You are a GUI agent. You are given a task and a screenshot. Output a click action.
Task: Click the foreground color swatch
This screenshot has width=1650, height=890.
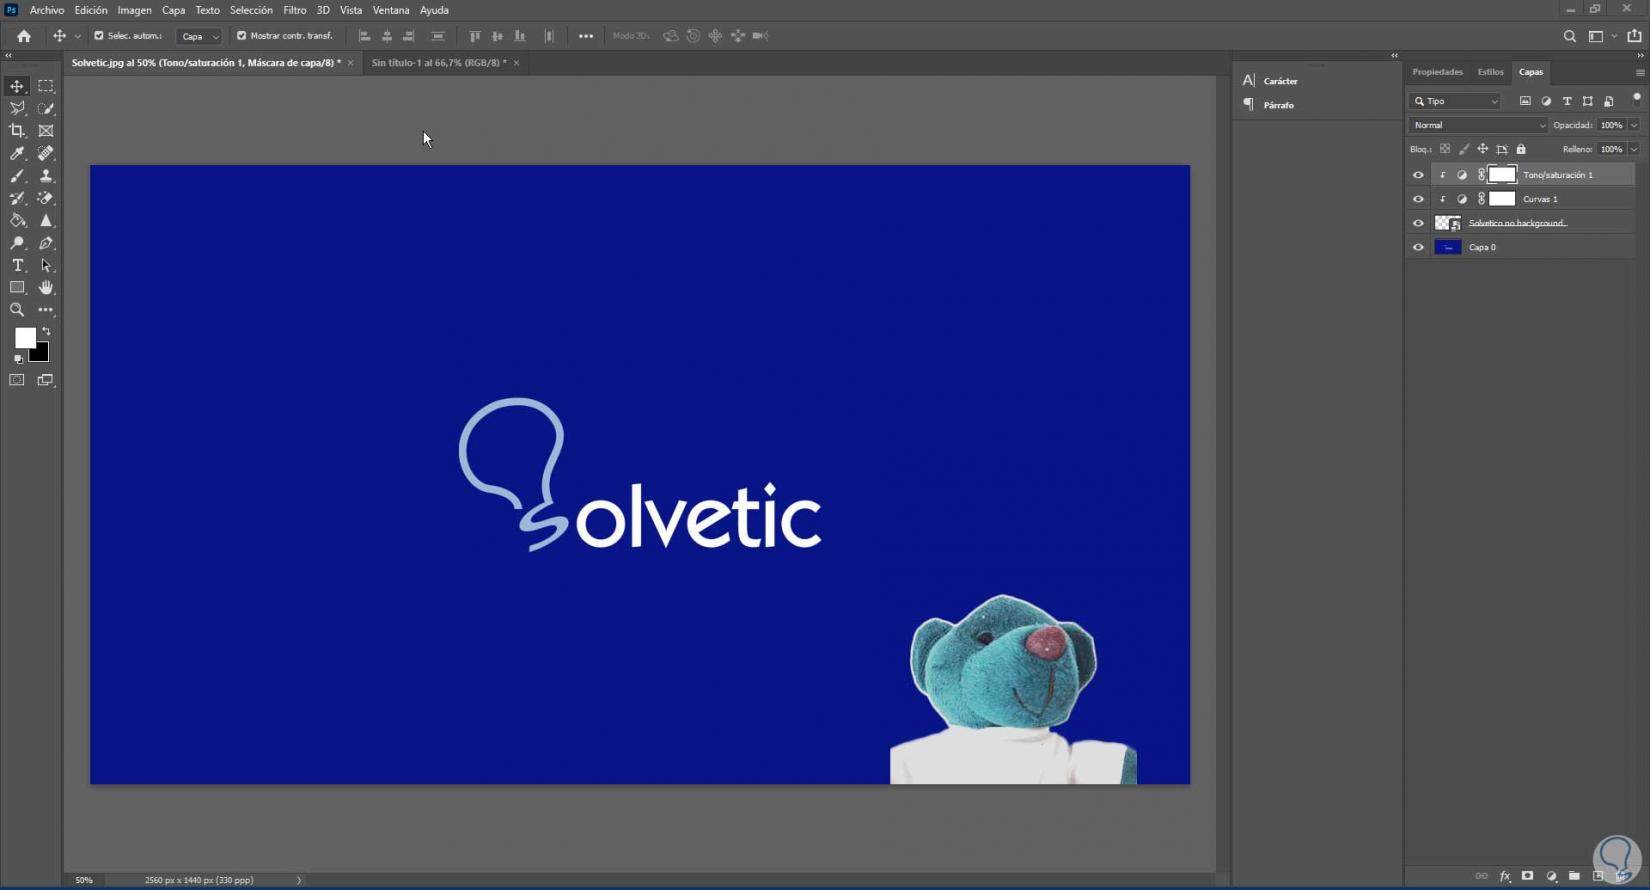25,338
